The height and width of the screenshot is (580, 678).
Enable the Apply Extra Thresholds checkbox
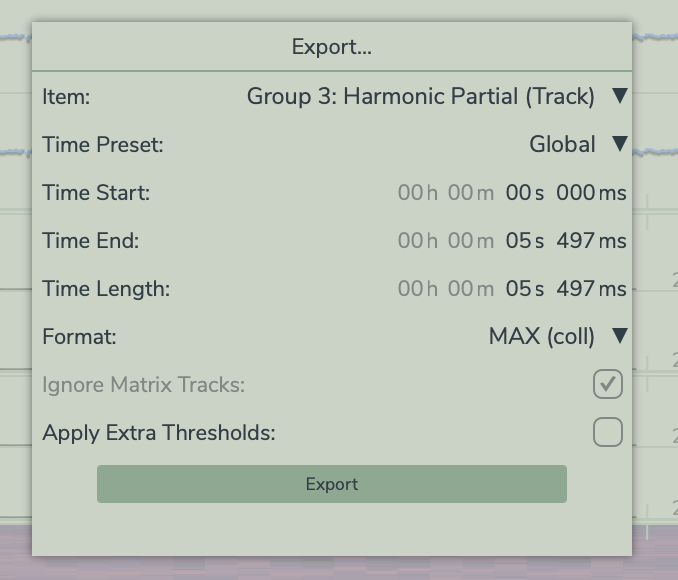point(607,432)
